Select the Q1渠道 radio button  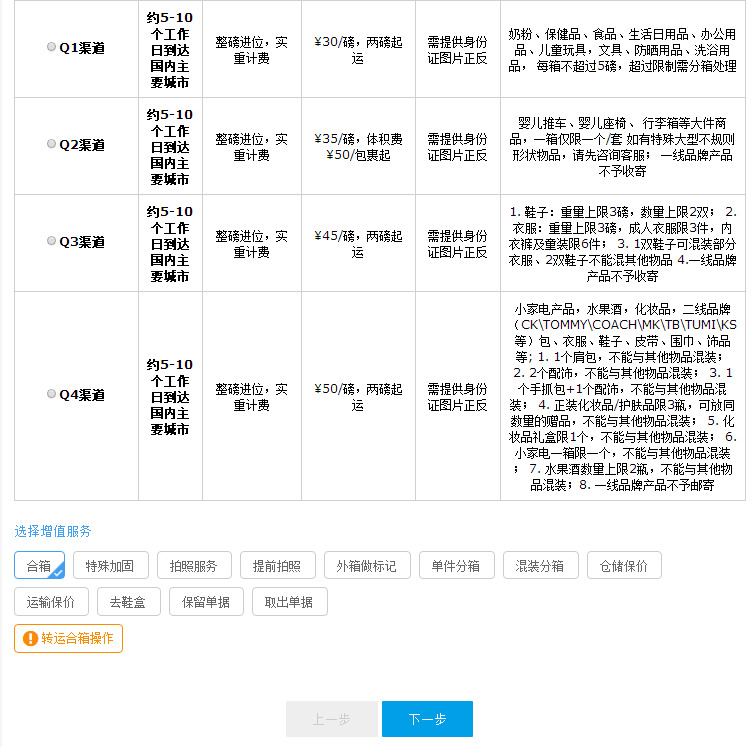click(51, 47)
